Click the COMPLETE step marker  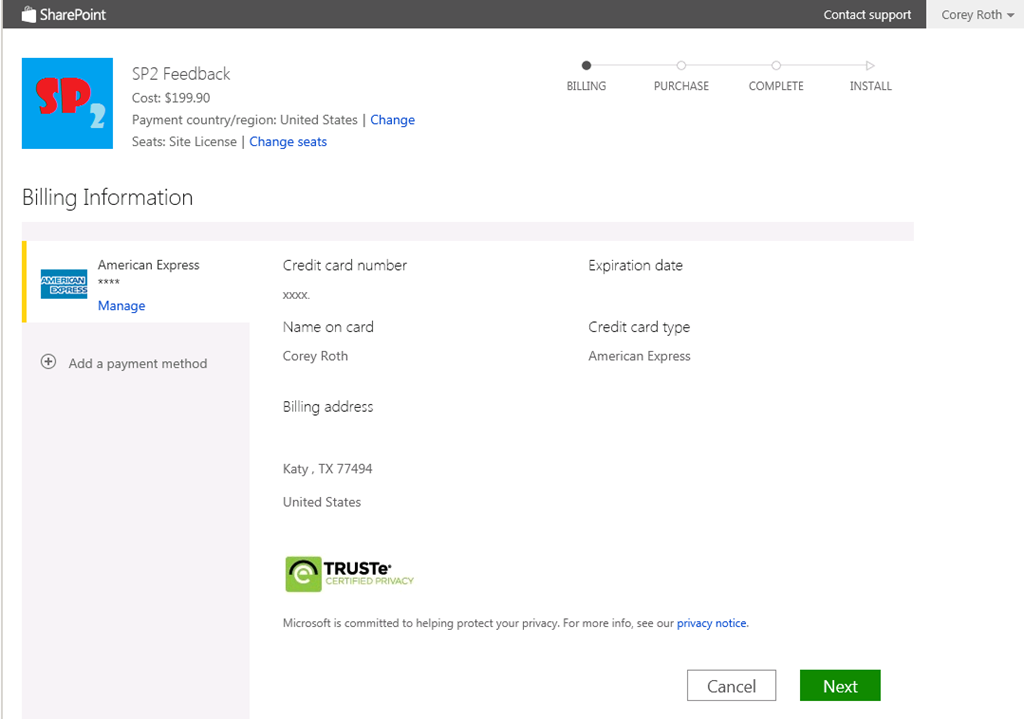776,65
